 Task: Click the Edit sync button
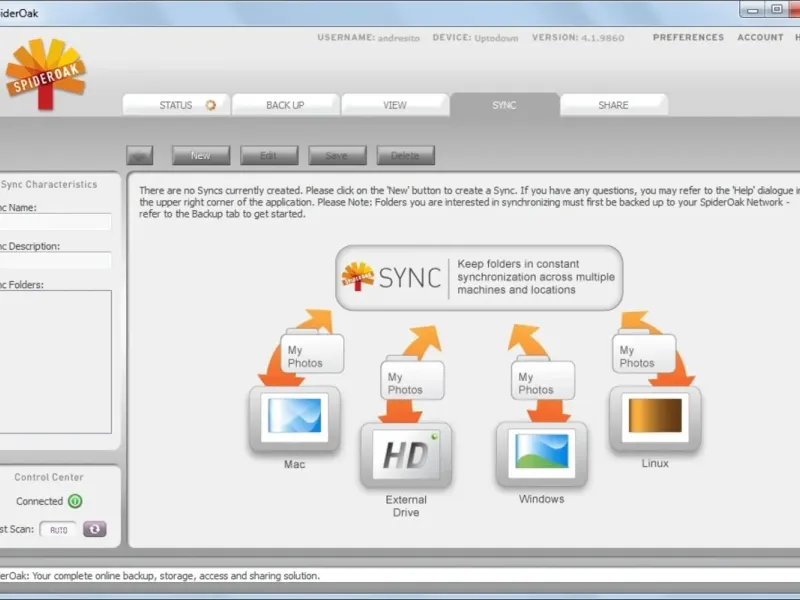coord(269,156)
